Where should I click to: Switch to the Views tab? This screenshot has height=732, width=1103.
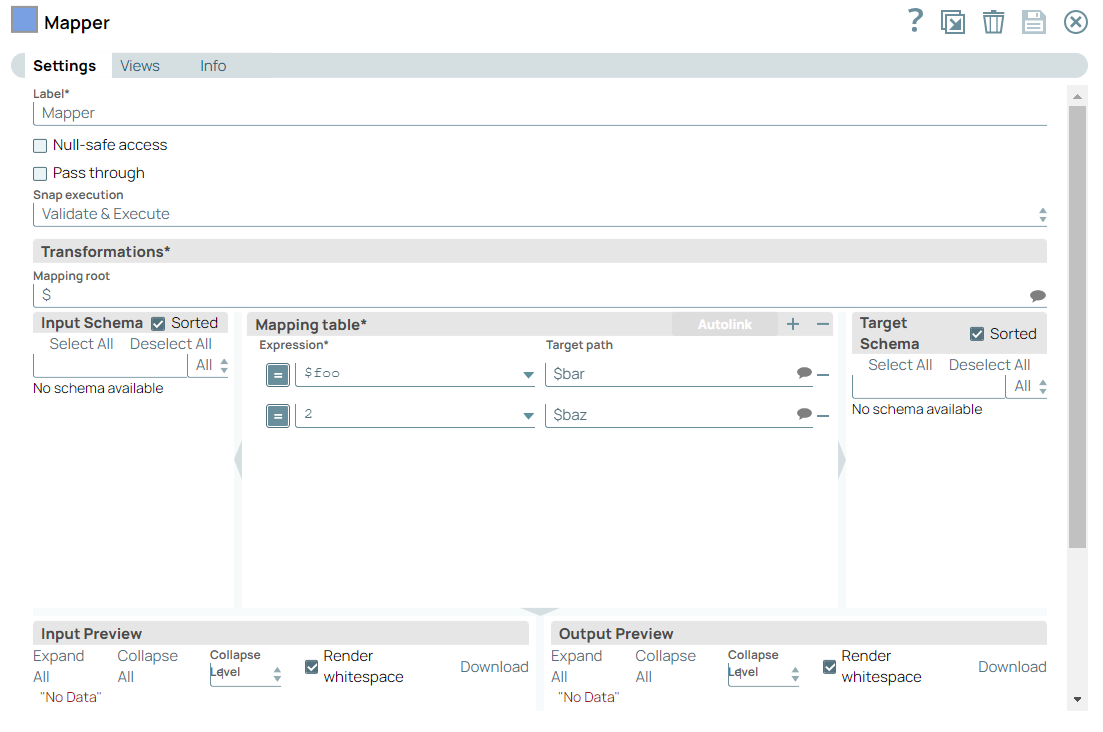coord(140,66)
